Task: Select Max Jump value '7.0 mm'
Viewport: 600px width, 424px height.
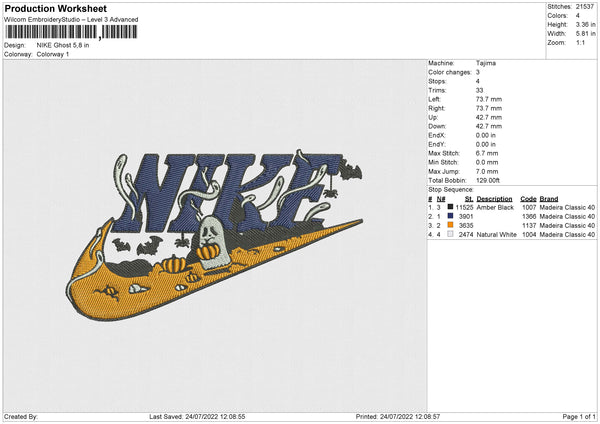Action: (x=487, y=171)
